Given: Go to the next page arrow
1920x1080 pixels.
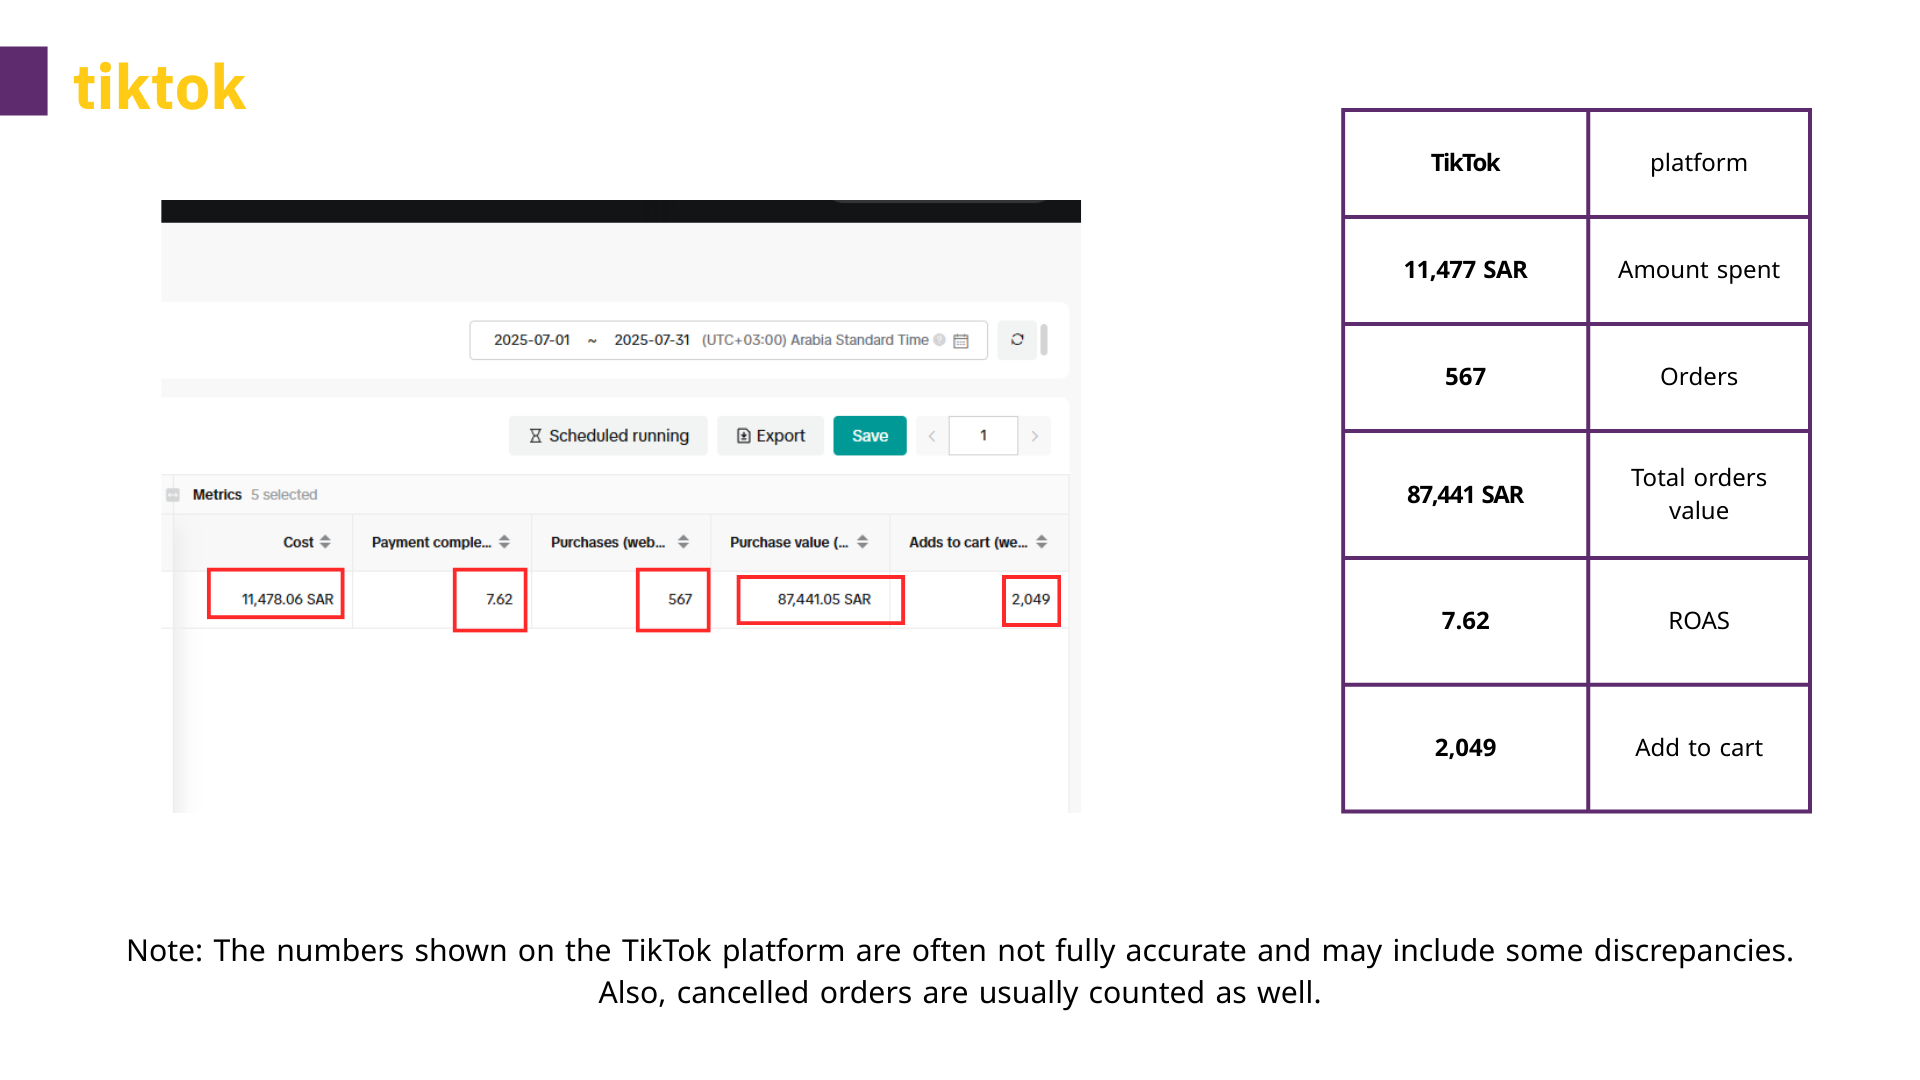Looking at the screenshot, I should pos(1035,436).
